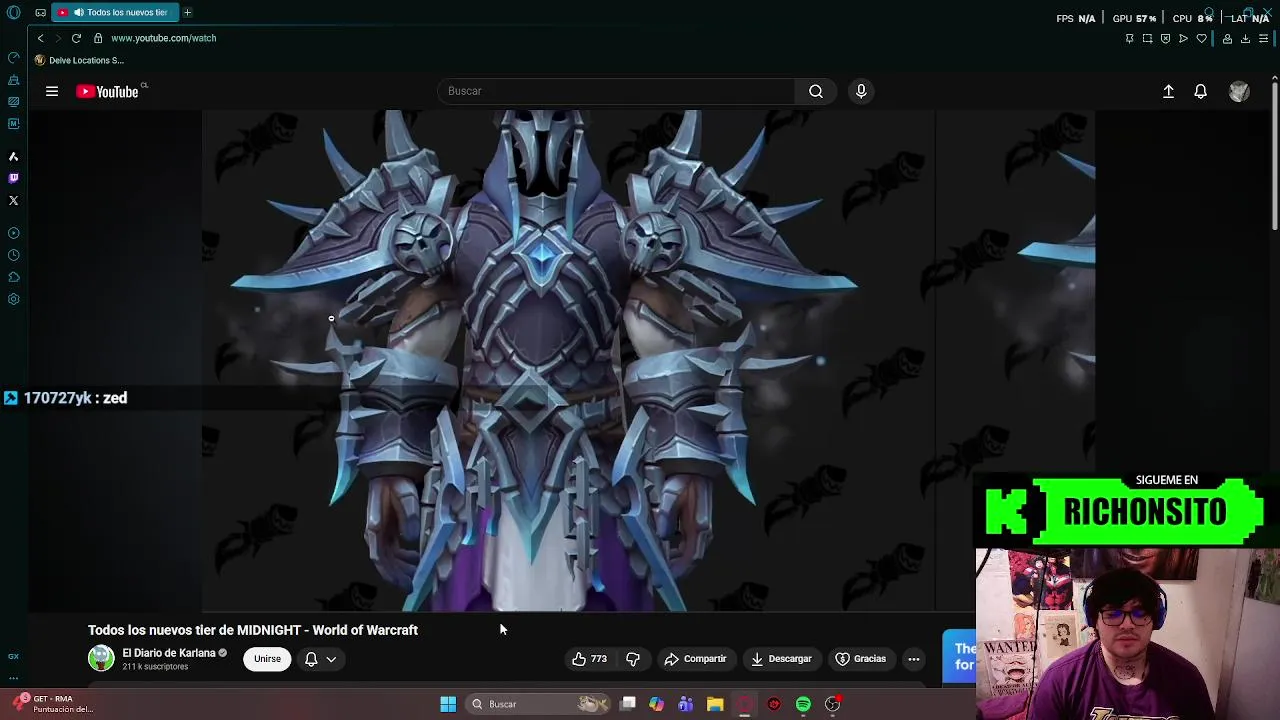Click the Descargar download button
Viewport: 1280px width, 720px height.
click(781, 659)
